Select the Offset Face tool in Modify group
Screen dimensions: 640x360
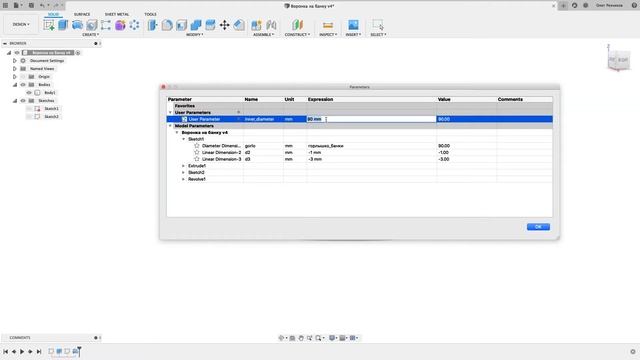coord(210,25)
